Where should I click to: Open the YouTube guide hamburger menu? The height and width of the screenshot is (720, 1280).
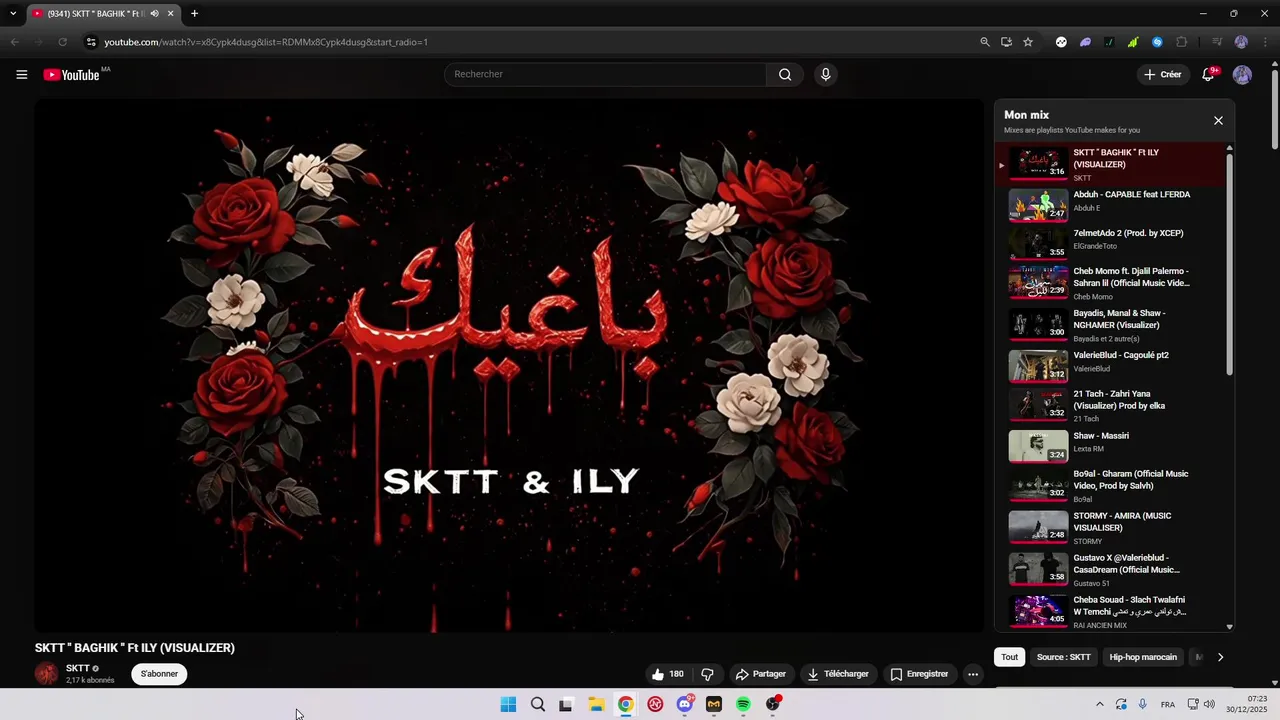(x=21, y=74)
